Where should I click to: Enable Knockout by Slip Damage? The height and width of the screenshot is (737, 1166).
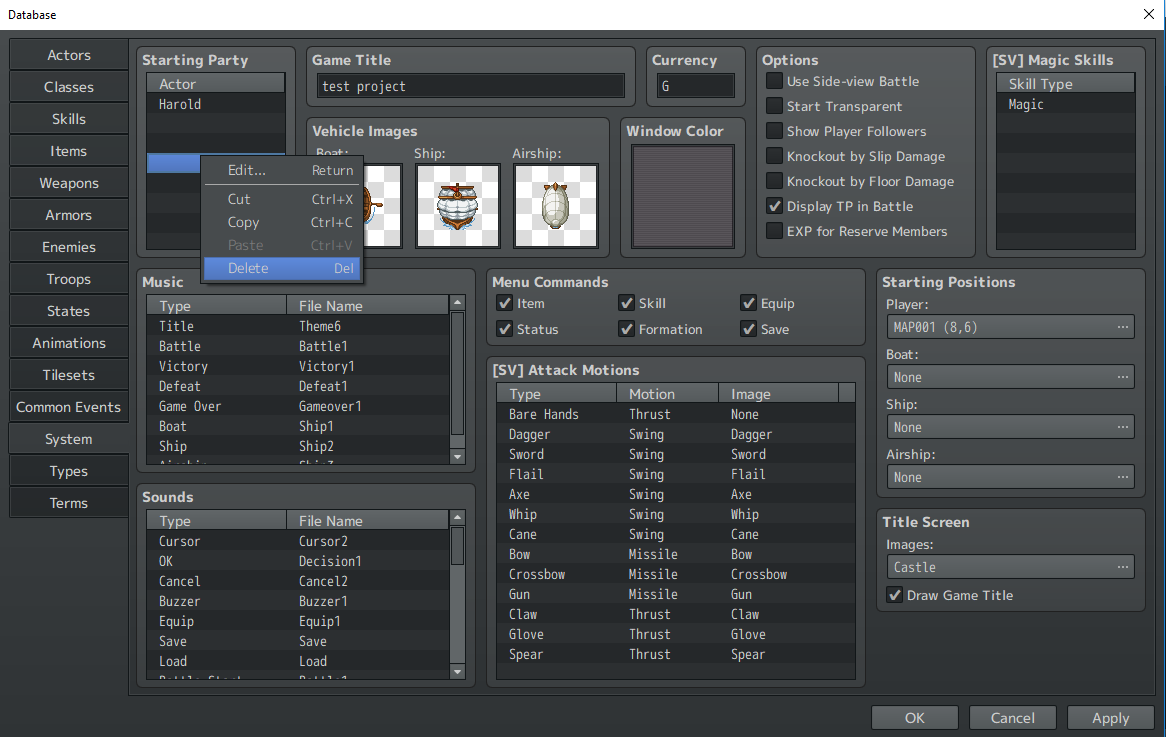coord(774,156)
